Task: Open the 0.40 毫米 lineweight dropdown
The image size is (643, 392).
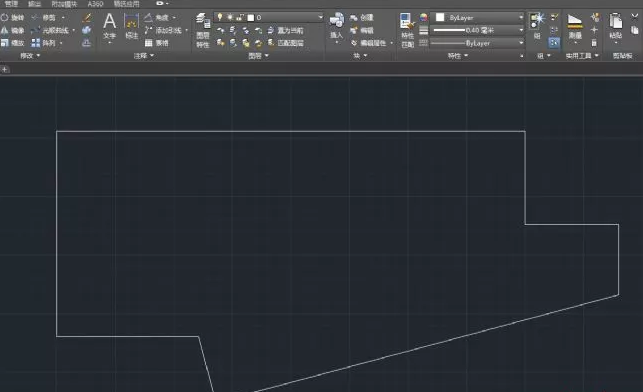Action: pyautogui.click(x=521, y=30)
